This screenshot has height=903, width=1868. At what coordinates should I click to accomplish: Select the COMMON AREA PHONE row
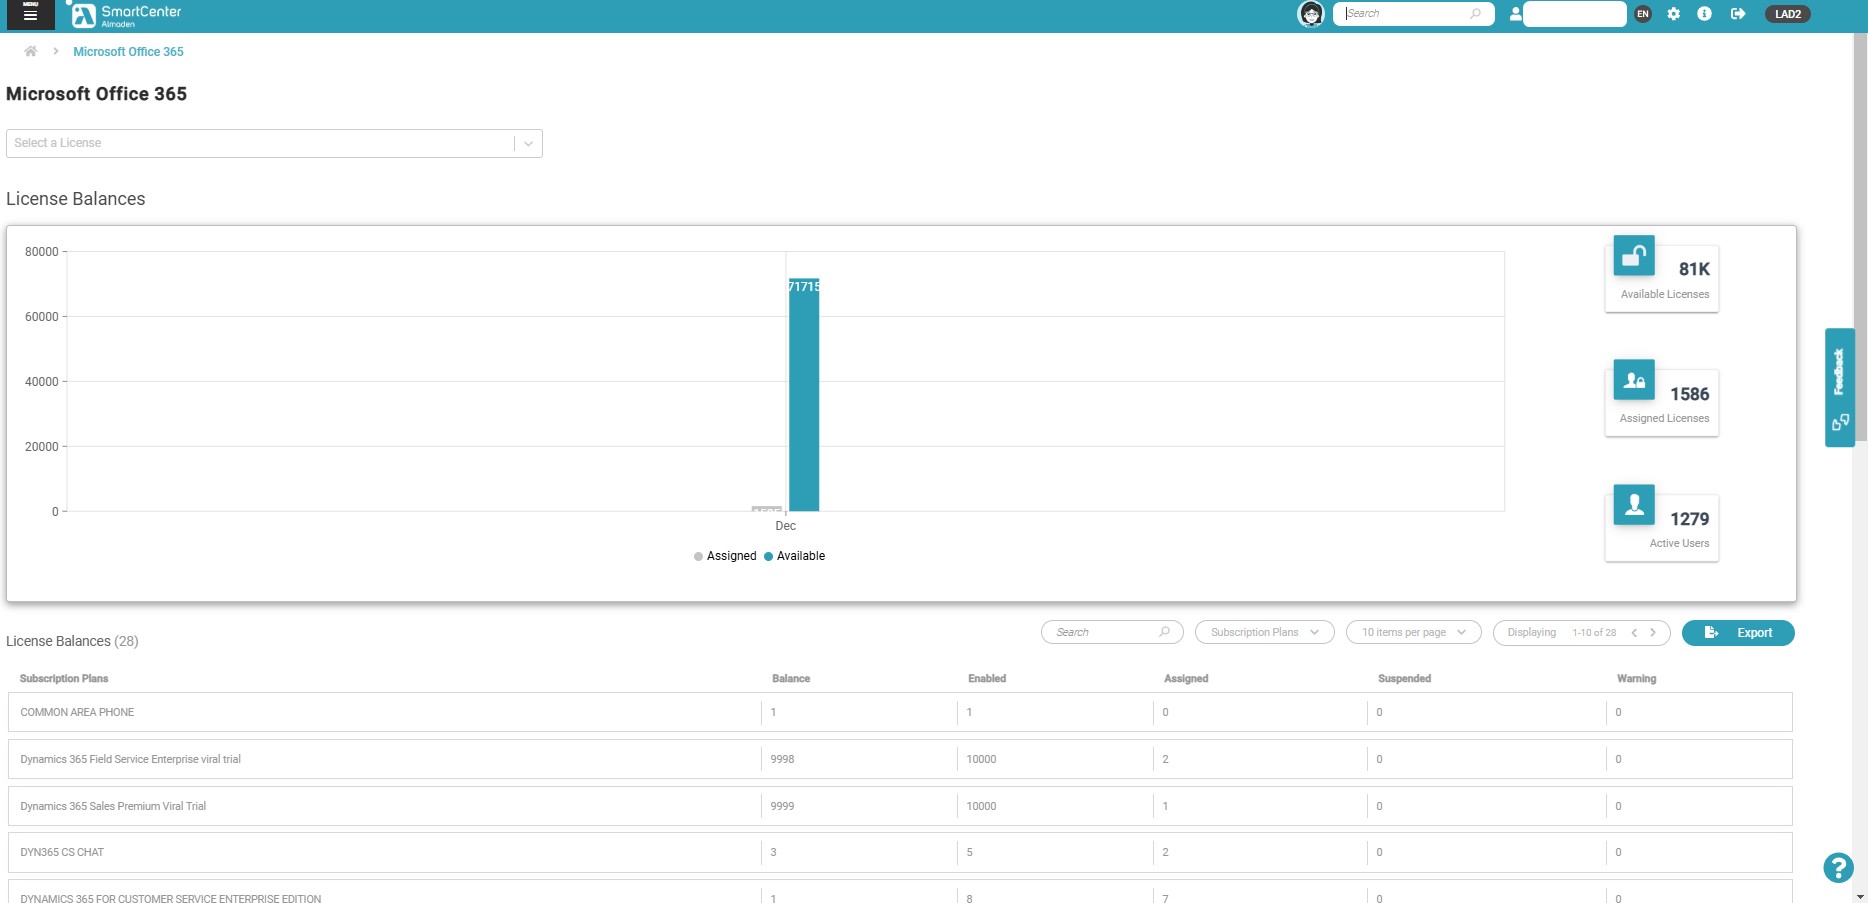(x=900, y=712)
